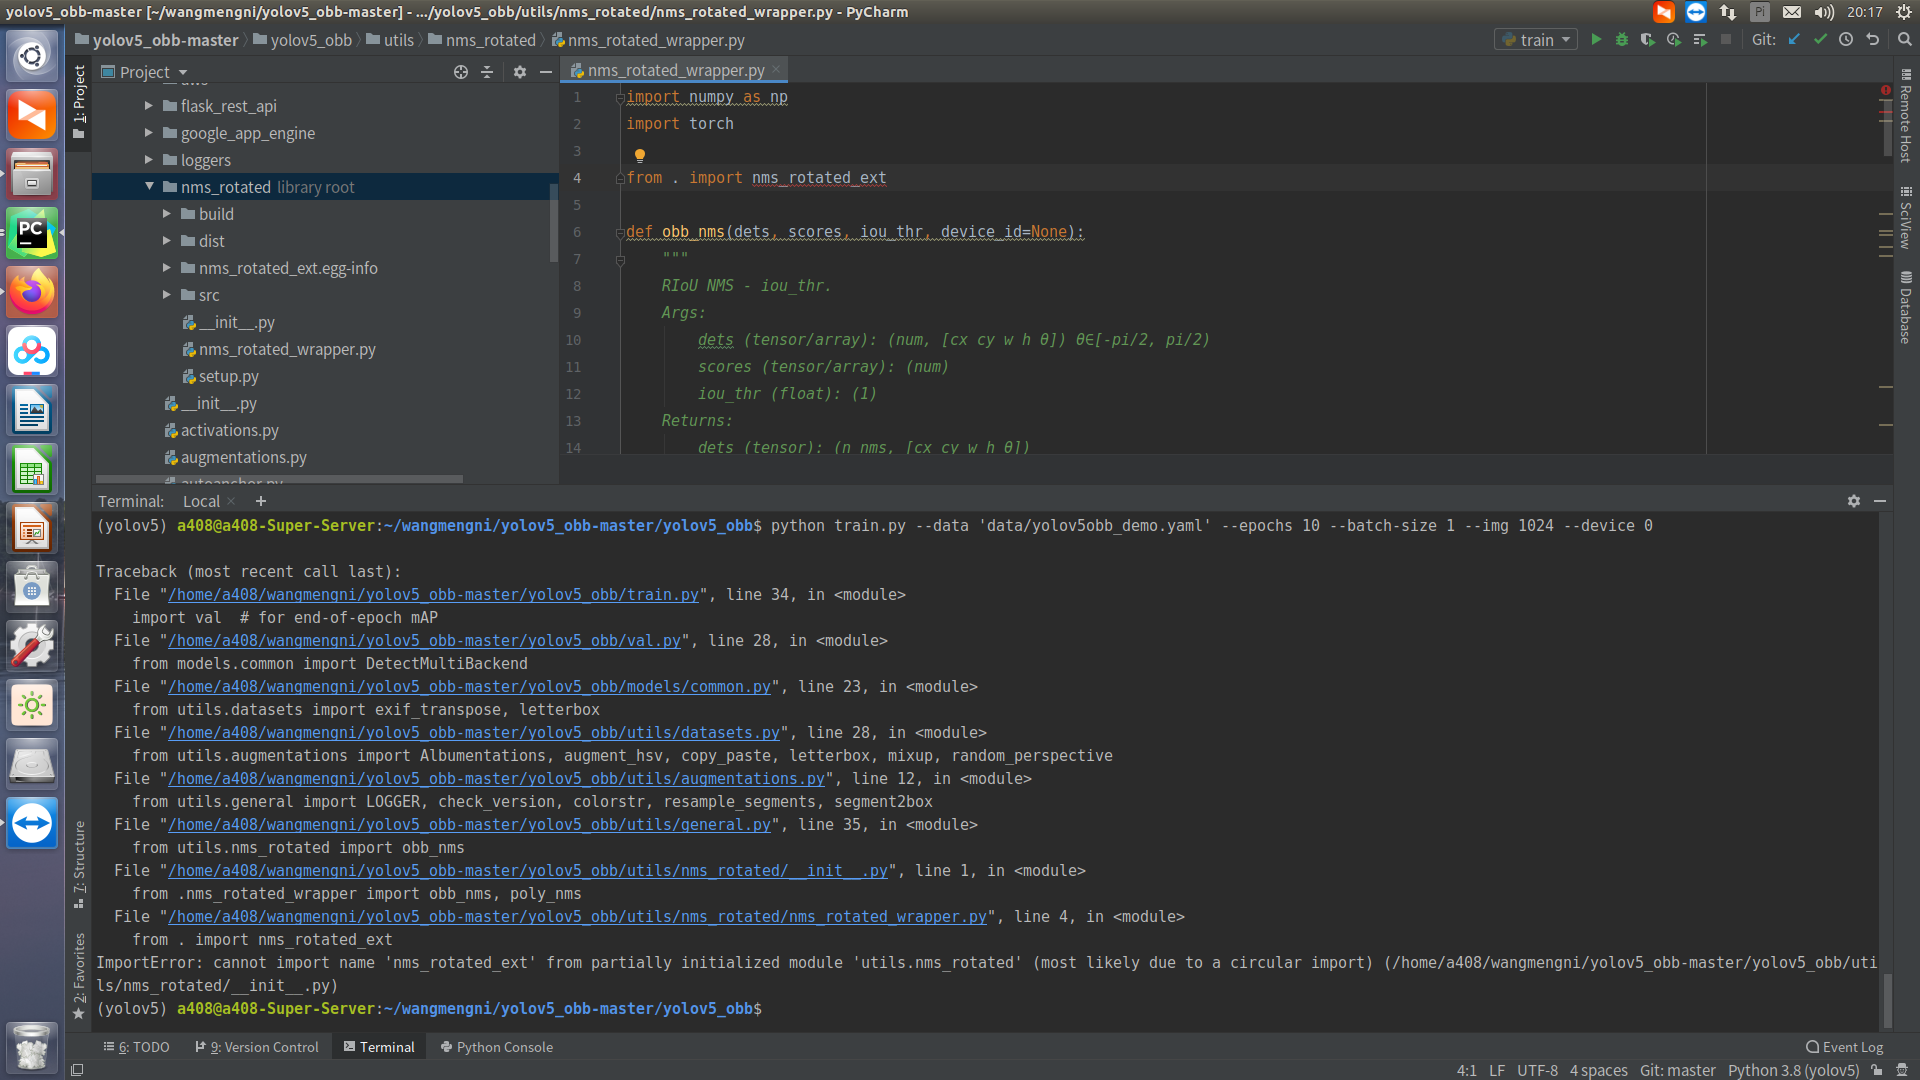Select the Local terminal session tab
The height and width of the screenshot is (1080, 1920).
(201, 501)
